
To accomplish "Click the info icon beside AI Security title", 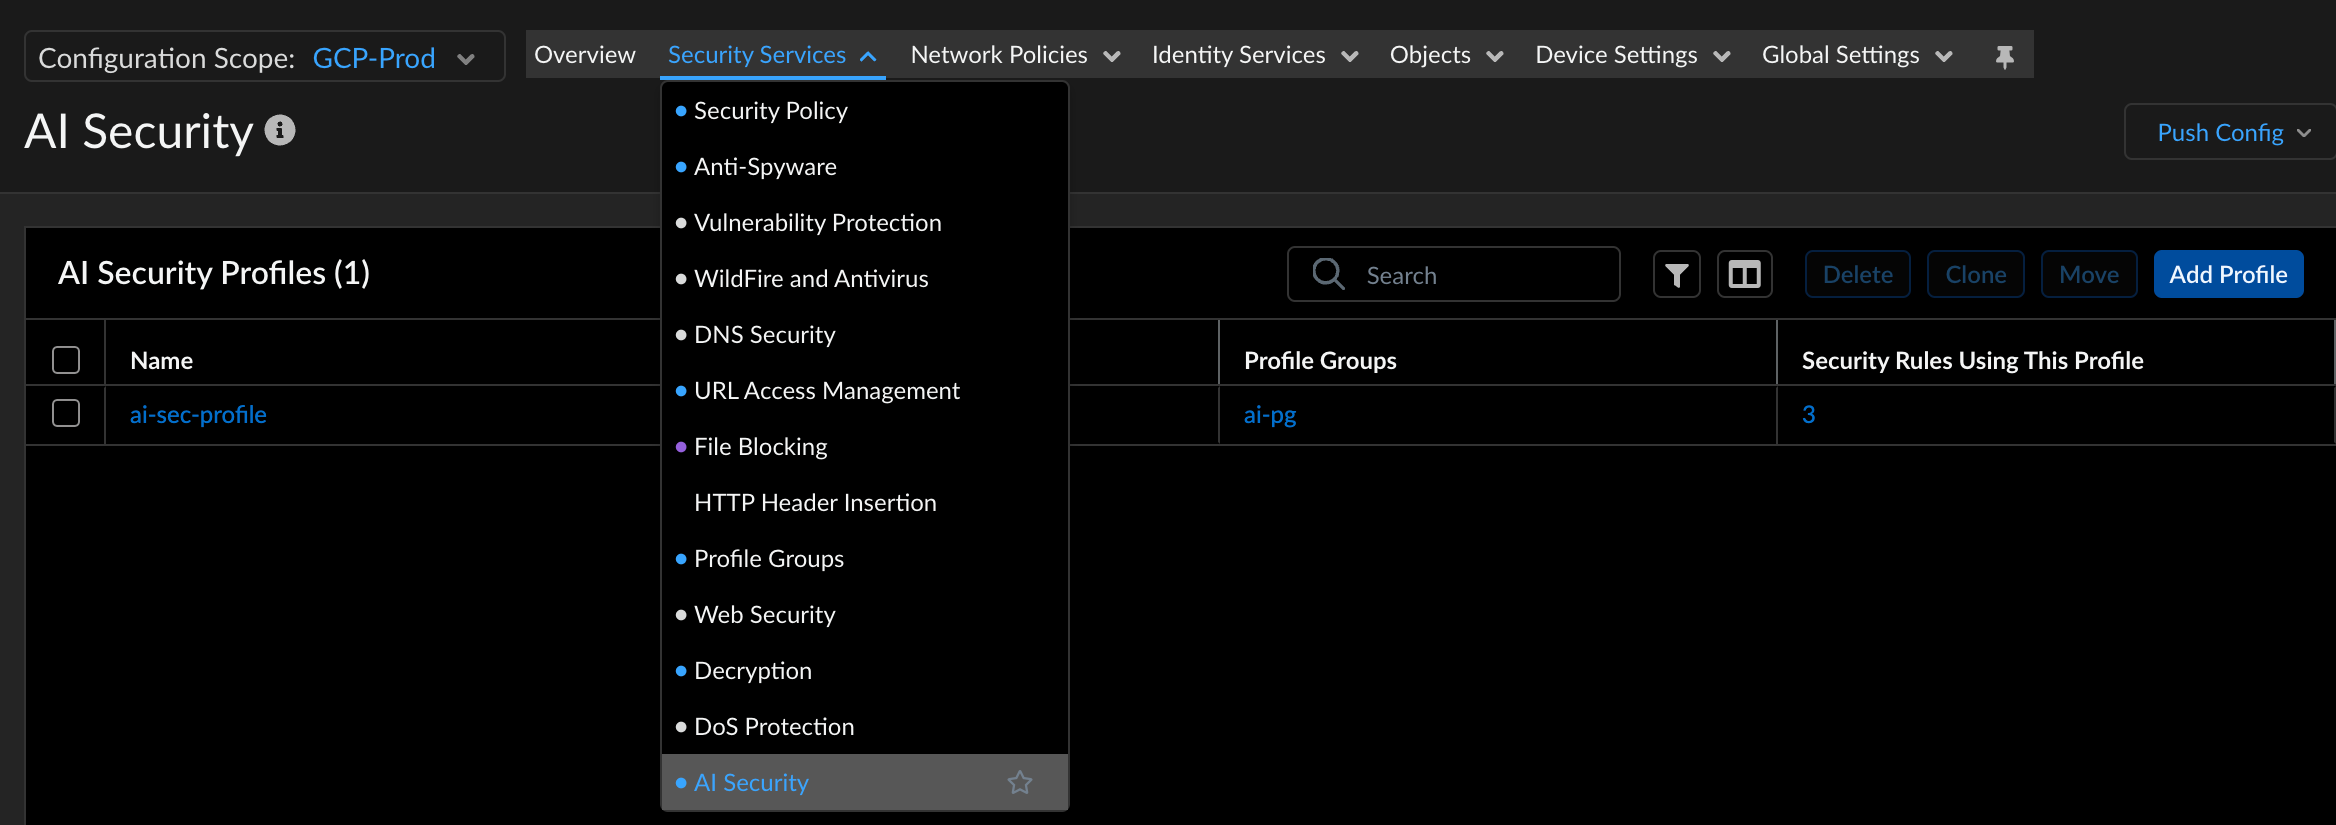I will (x=280, y=131).
